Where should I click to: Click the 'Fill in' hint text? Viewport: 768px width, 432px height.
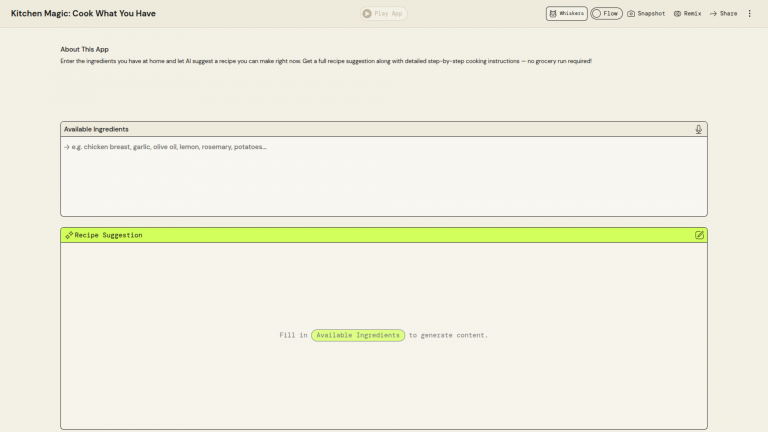click(293, 335)
